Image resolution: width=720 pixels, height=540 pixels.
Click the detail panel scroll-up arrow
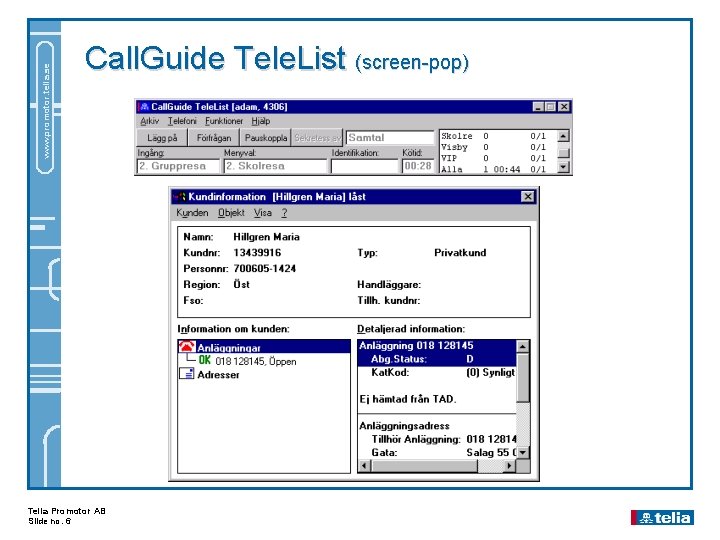click(x=523, y=346)
